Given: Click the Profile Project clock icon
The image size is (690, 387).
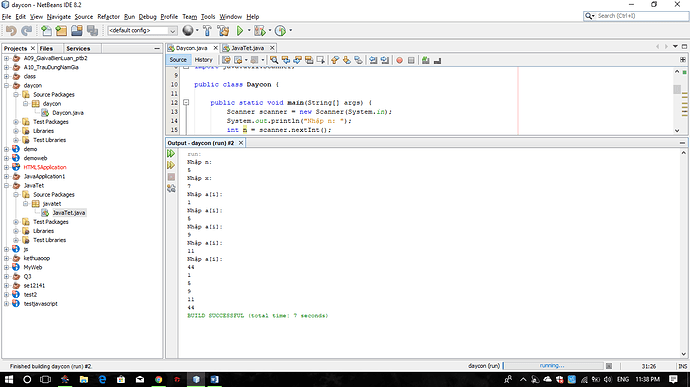Looking at the screenshot, I should click(280, 30).
